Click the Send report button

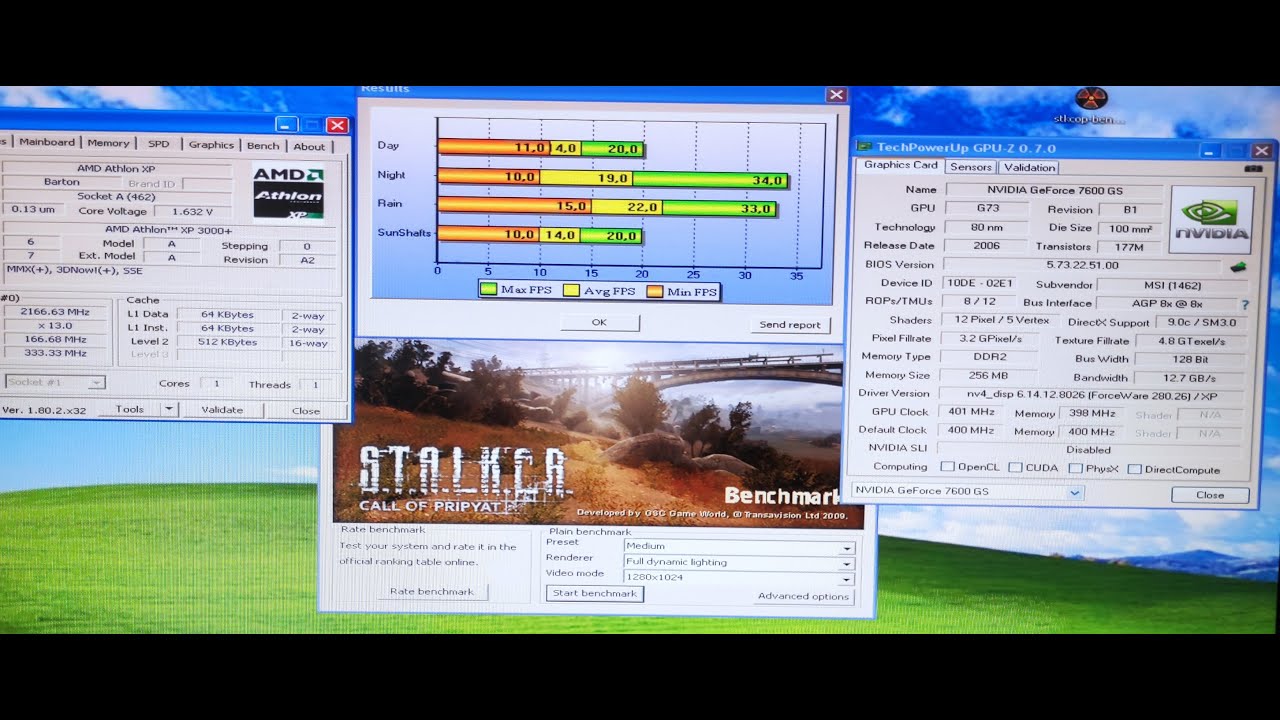(x=789, y=324)
